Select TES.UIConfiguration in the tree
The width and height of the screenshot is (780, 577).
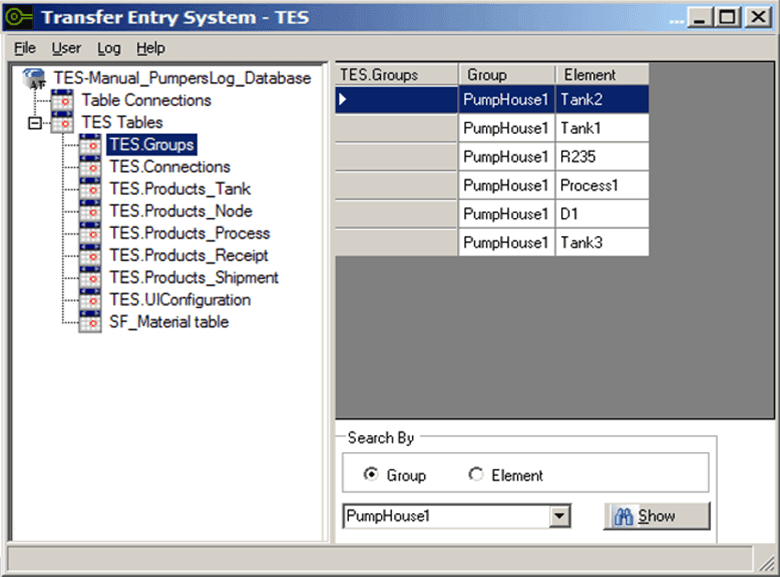(x=180, y=299)
